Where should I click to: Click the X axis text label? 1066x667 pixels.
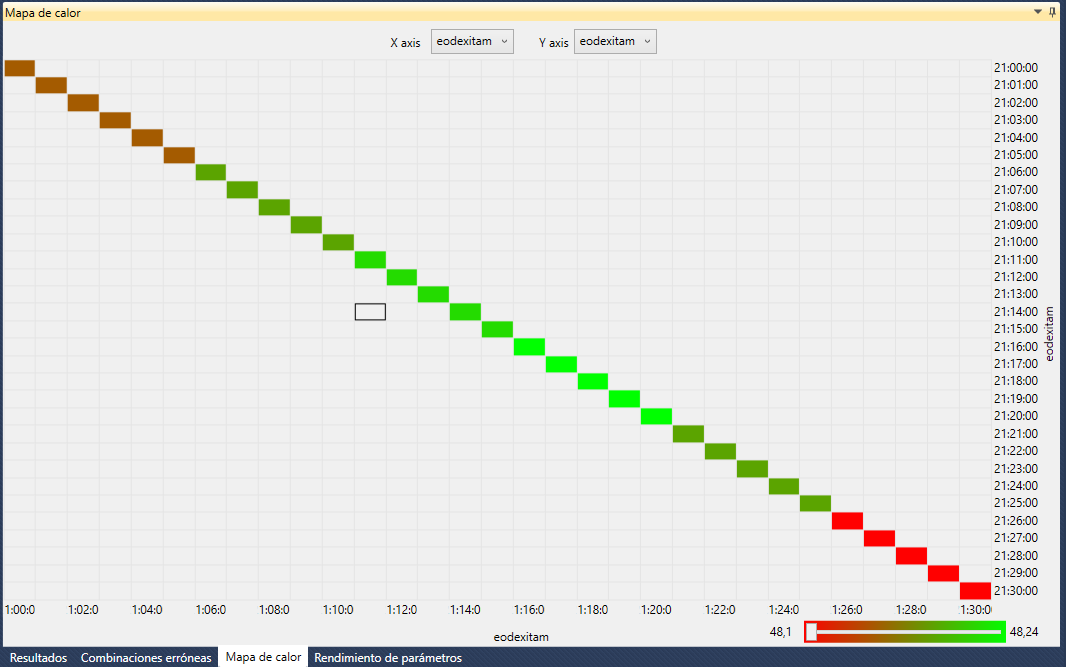[405, 42]
